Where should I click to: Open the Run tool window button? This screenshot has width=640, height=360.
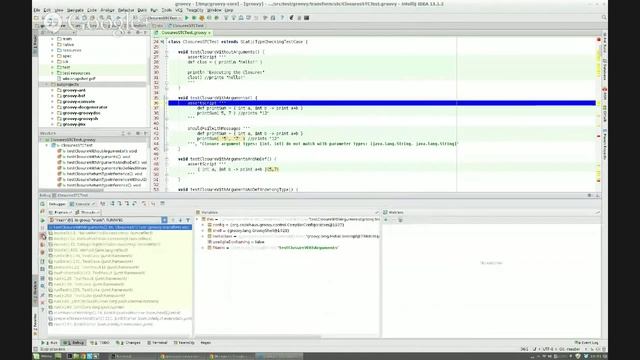(49, 343)
